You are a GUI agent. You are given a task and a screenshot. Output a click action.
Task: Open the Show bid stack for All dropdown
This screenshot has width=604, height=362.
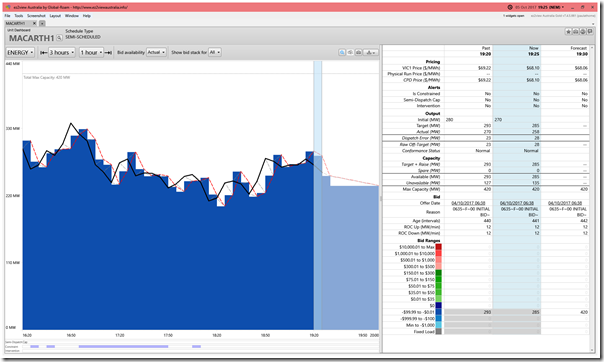[215, 52]
